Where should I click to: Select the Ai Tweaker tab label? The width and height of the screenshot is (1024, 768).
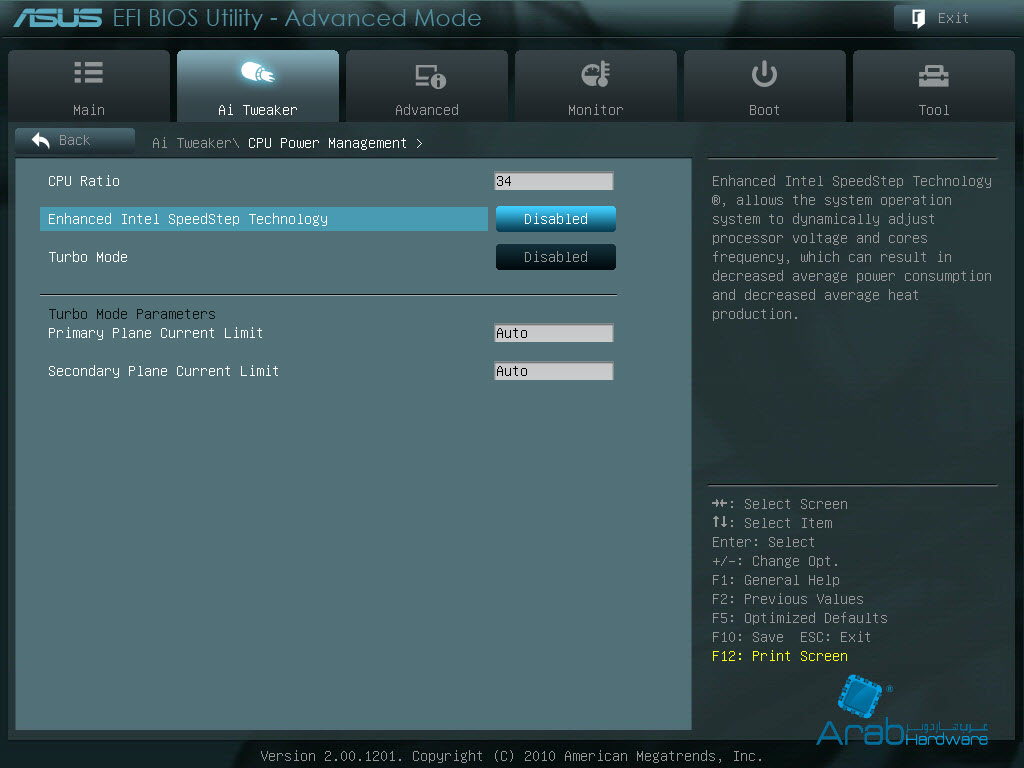257,110
